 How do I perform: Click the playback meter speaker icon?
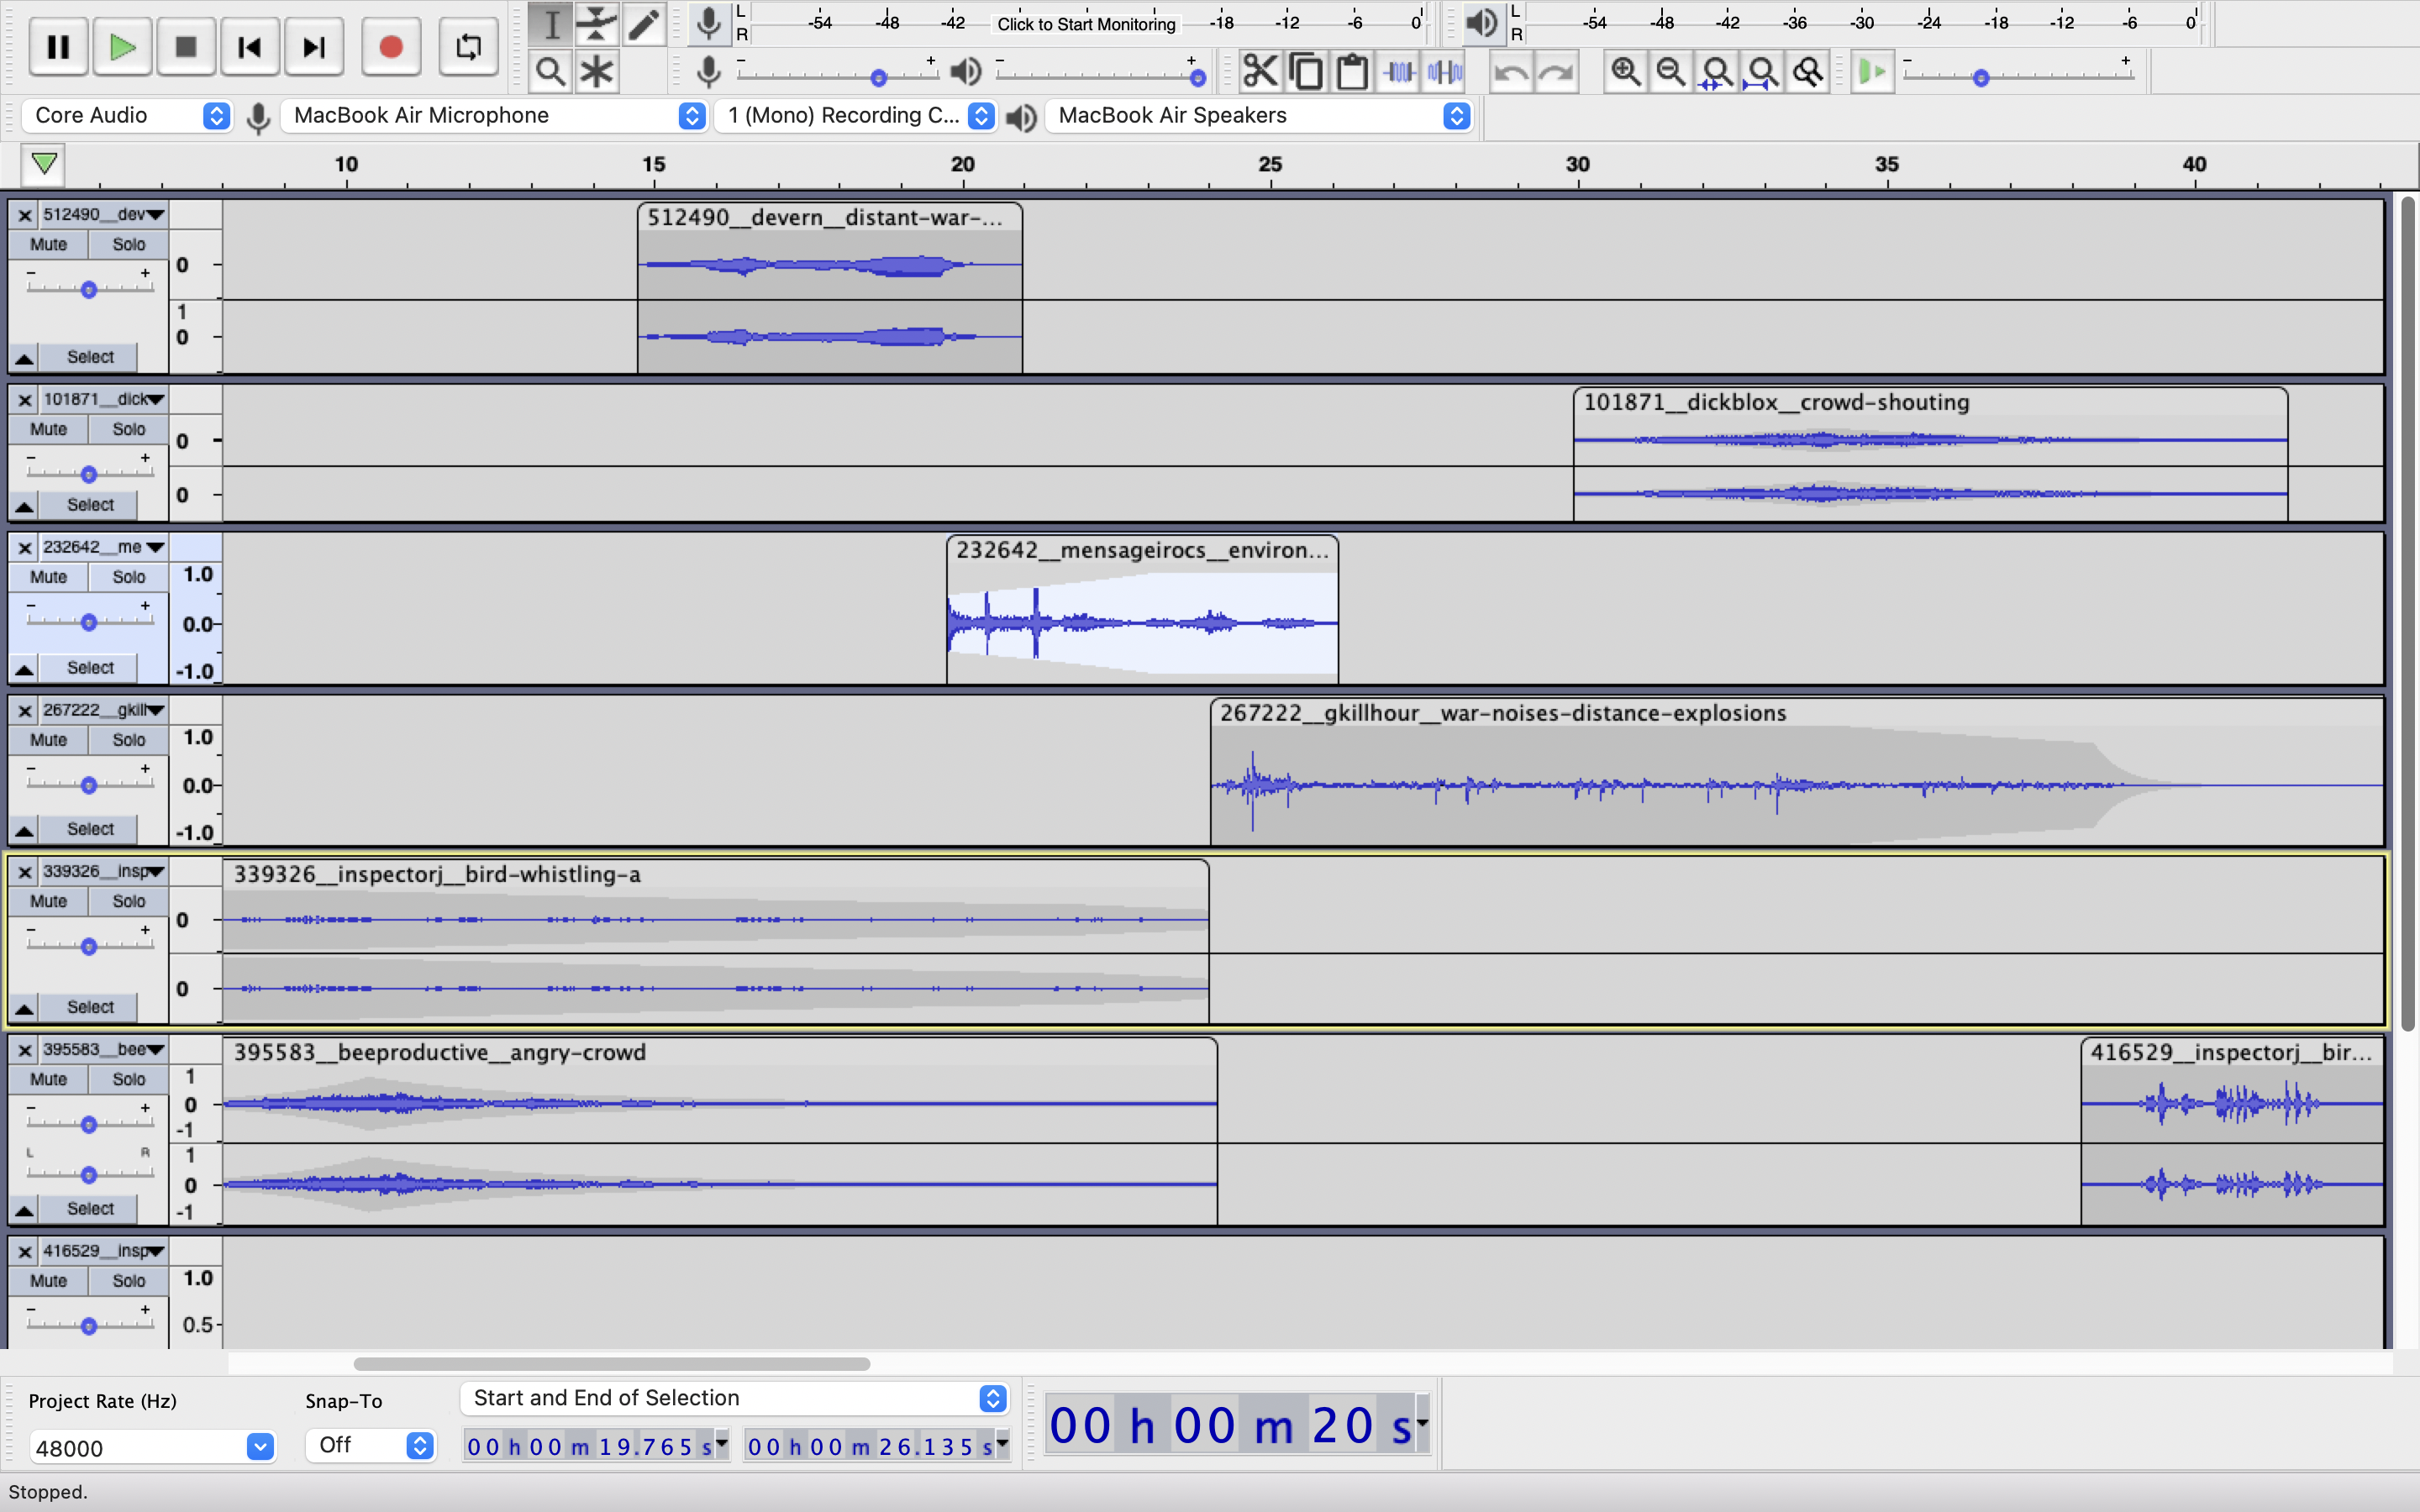coord(1482,23)
